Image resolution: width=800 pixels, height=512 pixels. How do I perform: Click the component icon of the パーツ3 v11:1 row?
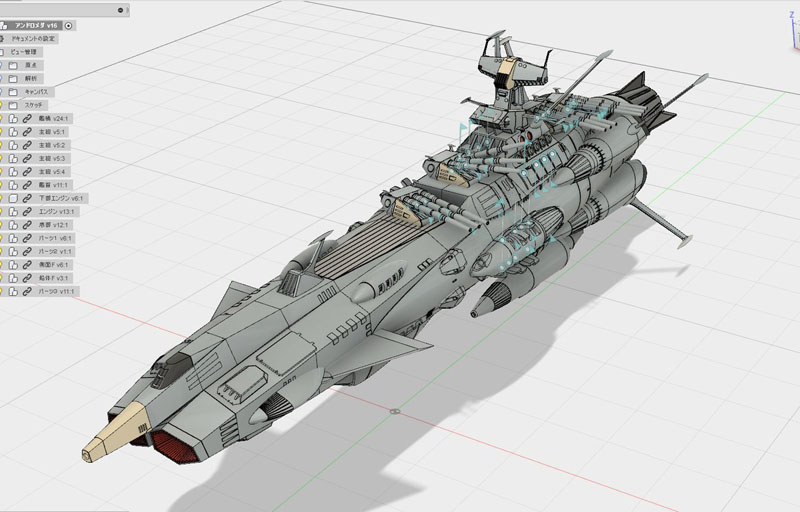pyautogui.click(x=14, y=292)
